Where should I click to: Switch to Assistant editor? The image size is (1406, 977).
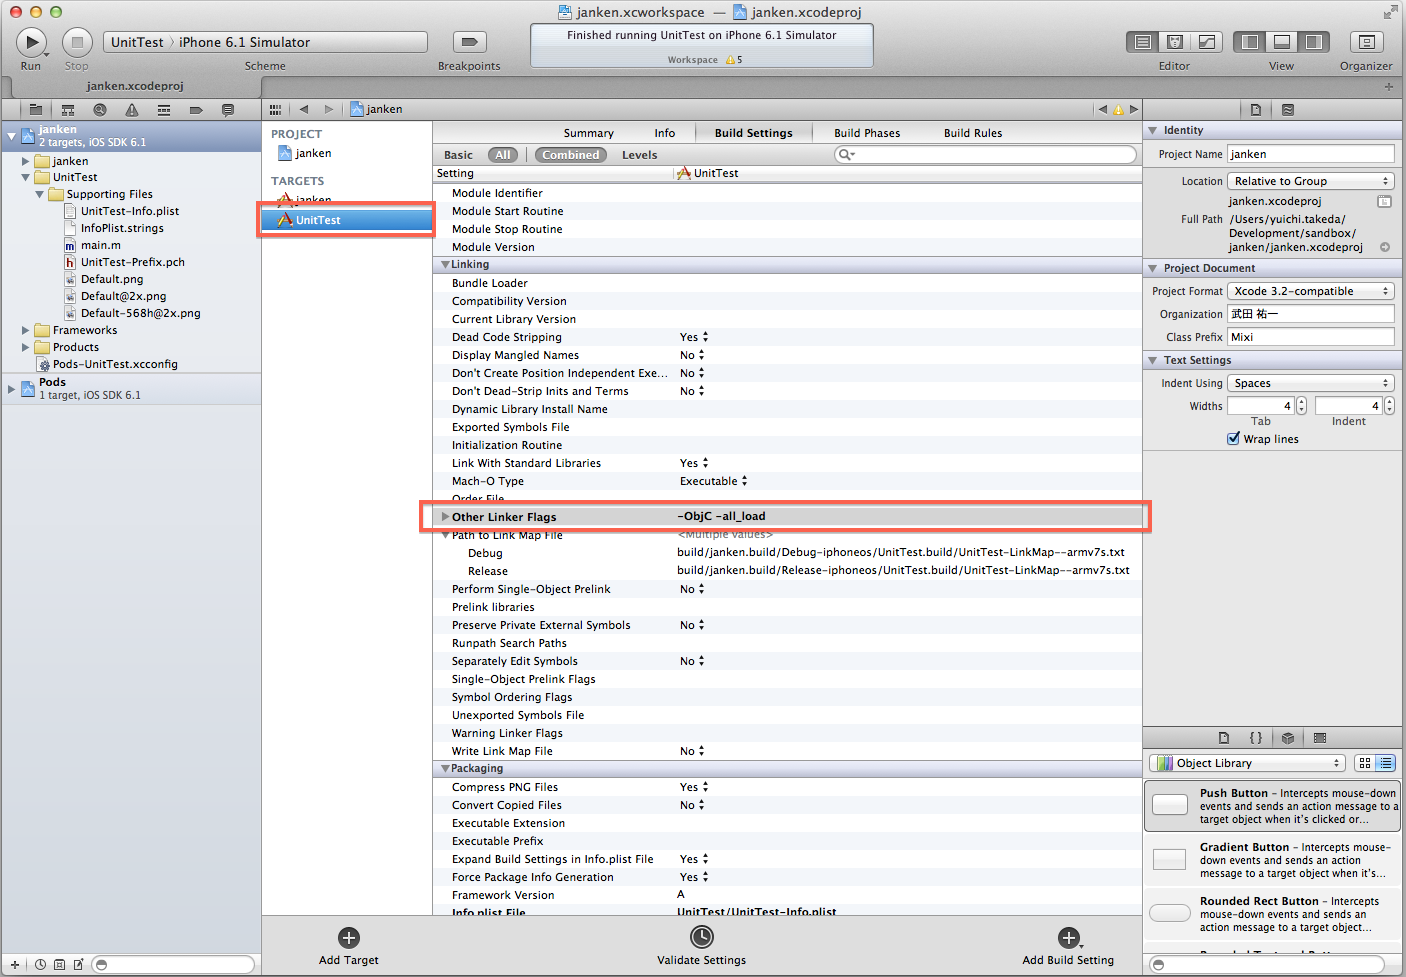[1175, 42]
